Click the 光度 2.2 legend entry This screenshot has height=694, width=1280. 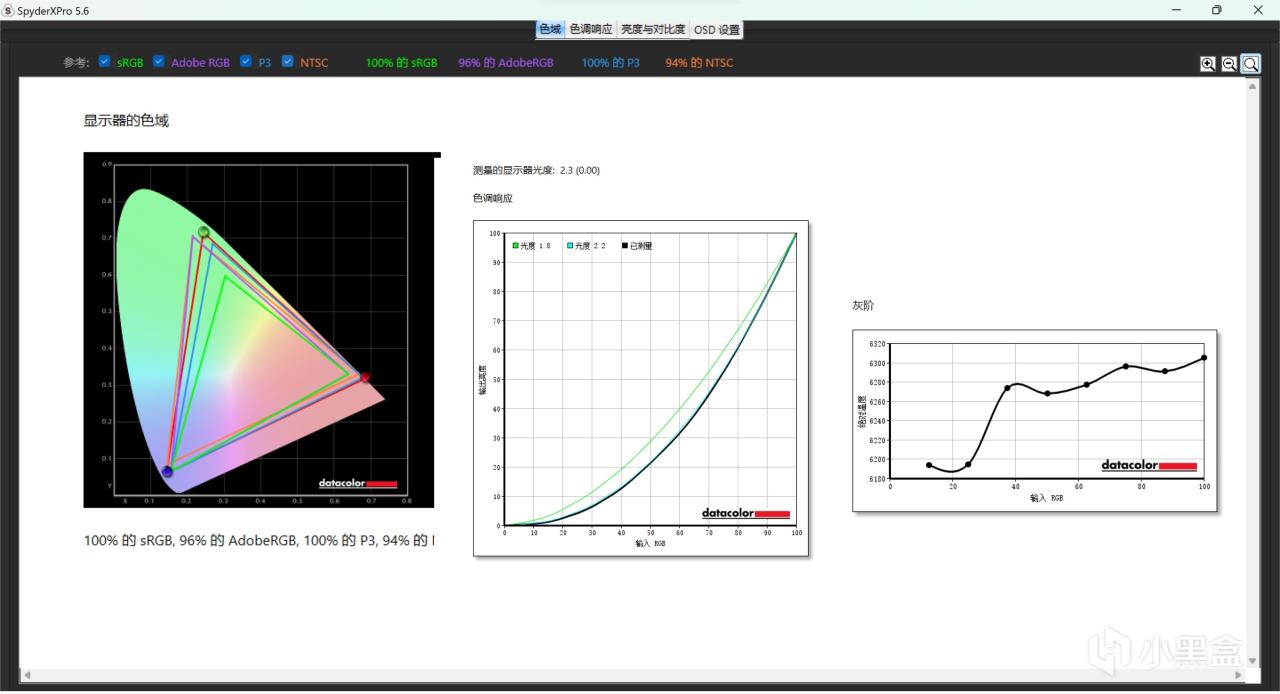tap(586, 245)
